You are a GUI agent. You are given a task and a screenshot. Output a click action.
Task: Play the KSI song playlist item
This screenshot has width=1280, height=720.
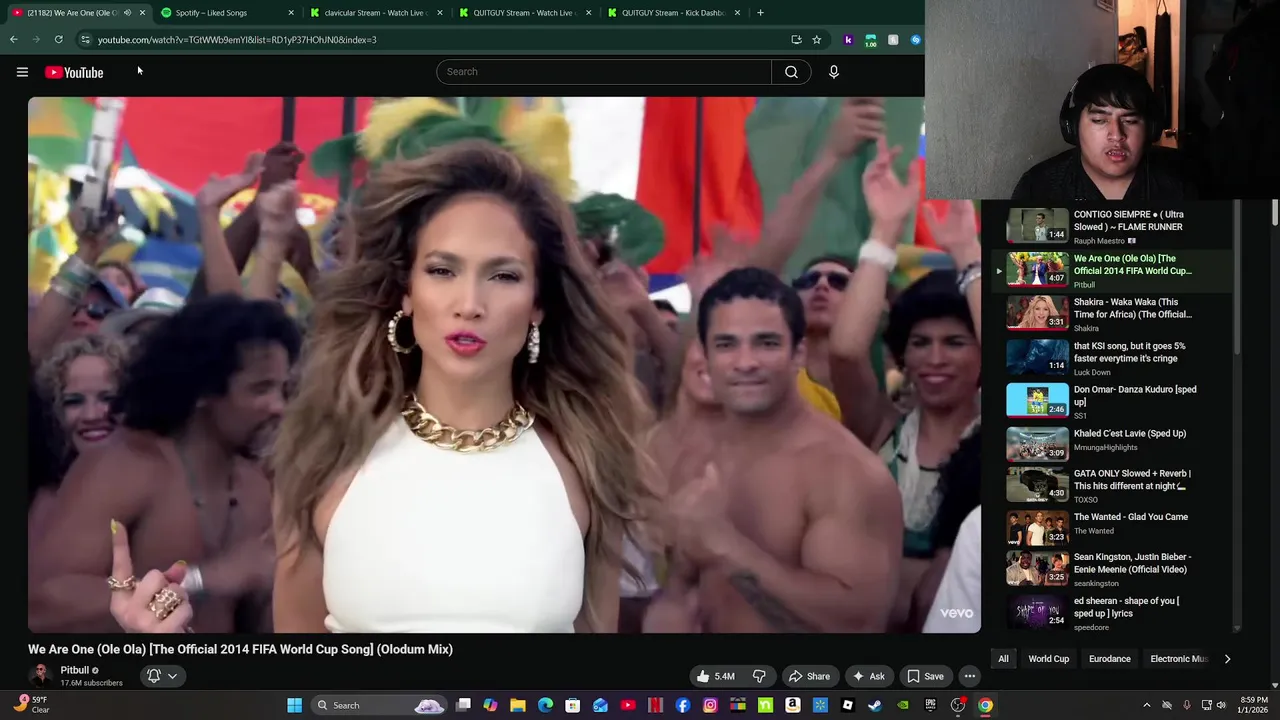pos(1112,357)
